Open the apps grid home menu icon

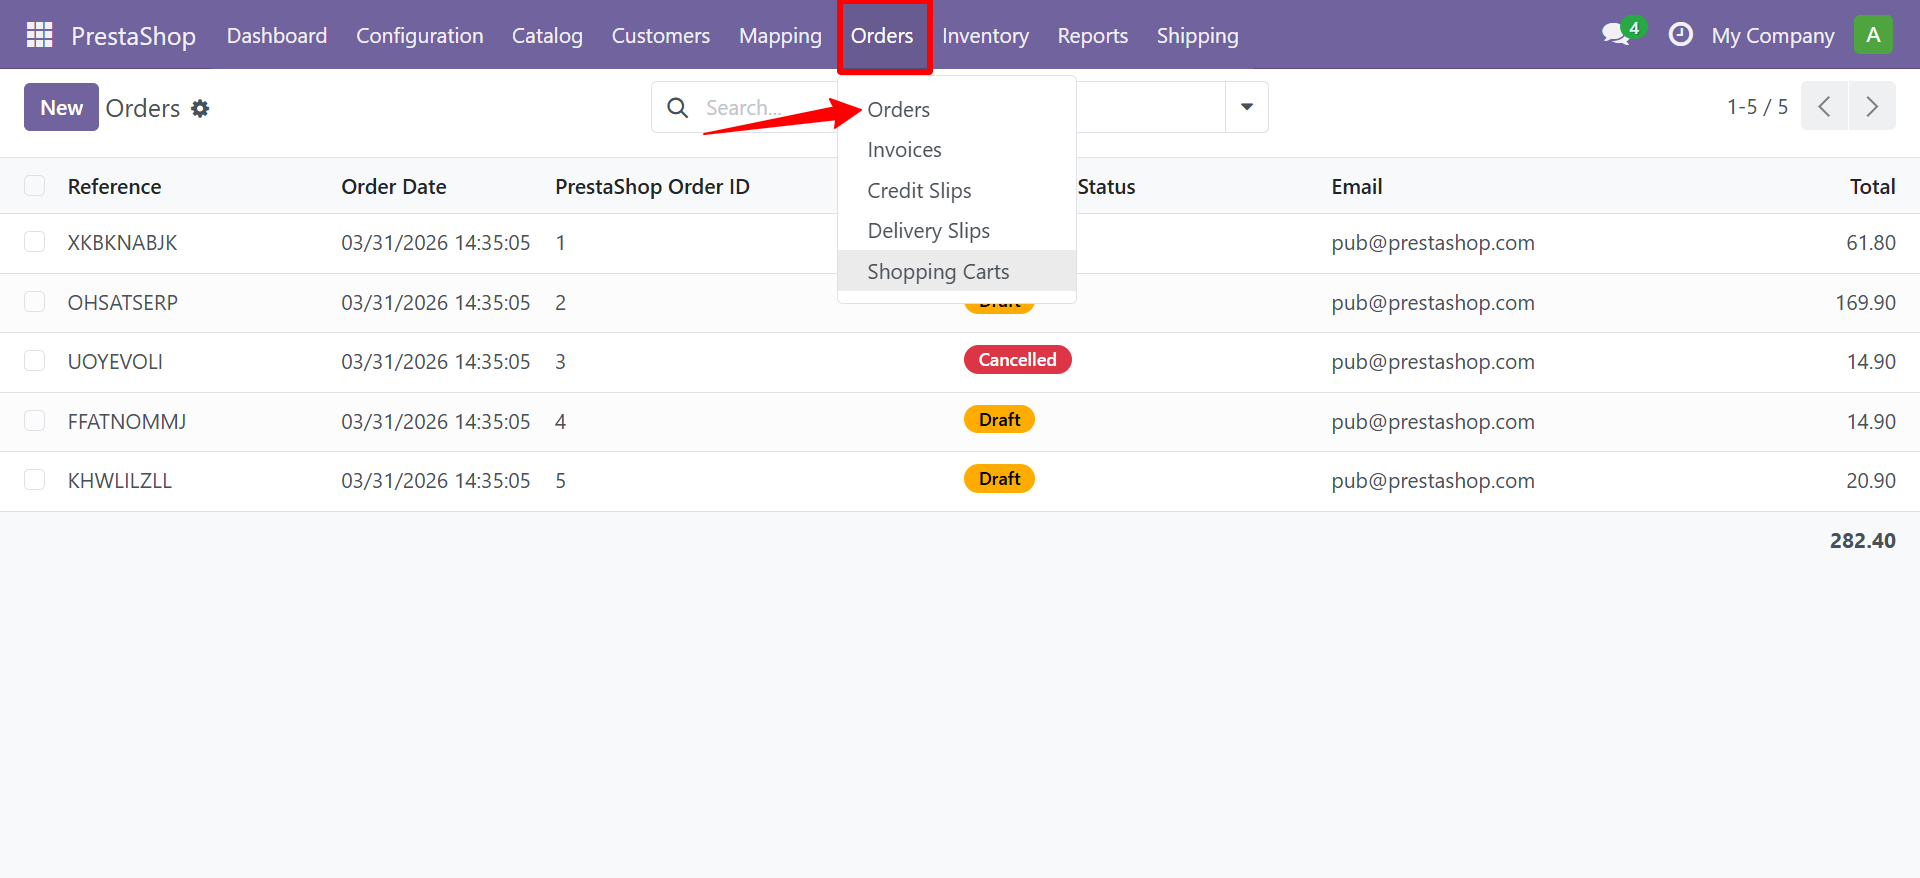click(39, 35)
